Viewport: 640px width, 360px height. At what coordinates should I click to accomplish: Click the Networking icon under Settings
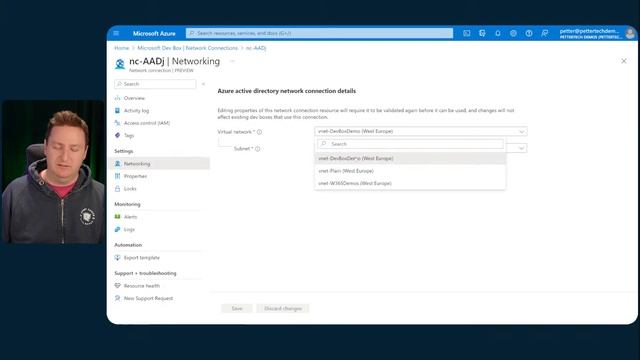[118, 164]
